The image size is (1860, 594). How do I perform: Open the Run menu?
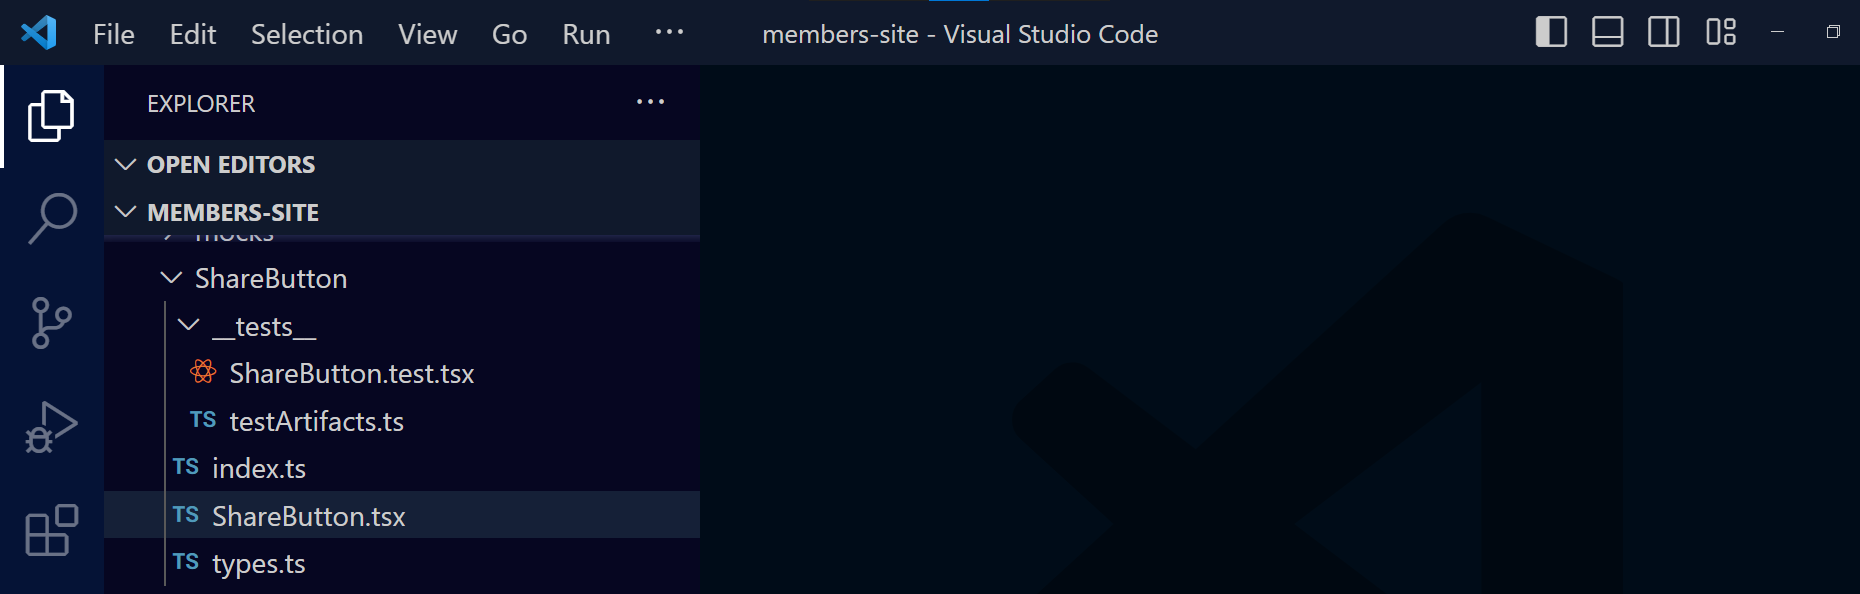tap(586, 34)
